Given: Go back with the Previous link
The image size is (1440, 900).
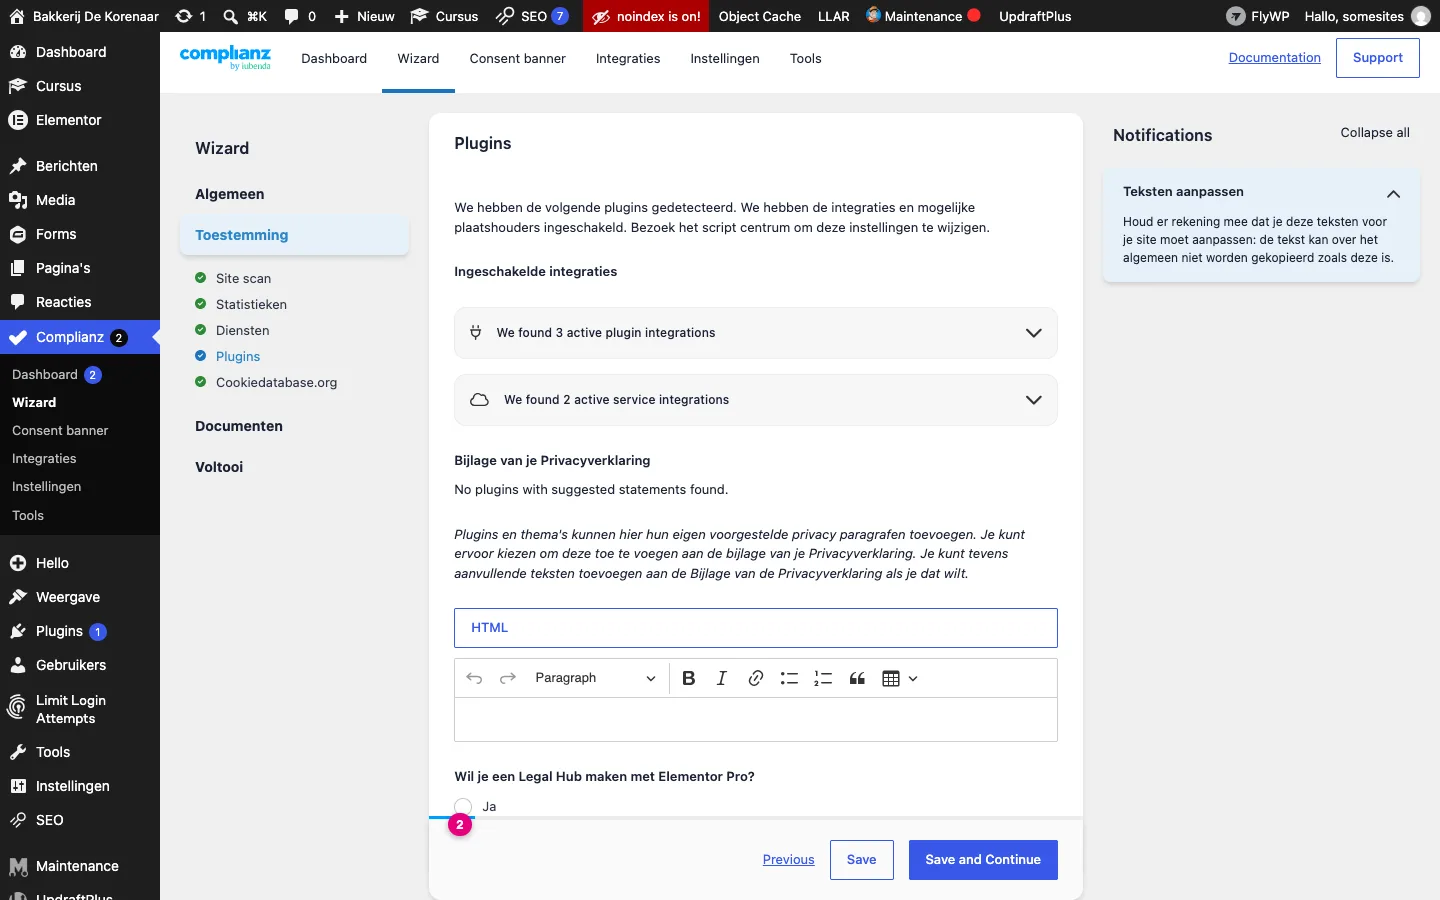Looking at the screenshot, I should pyautogui.click(x=788, y=860).
